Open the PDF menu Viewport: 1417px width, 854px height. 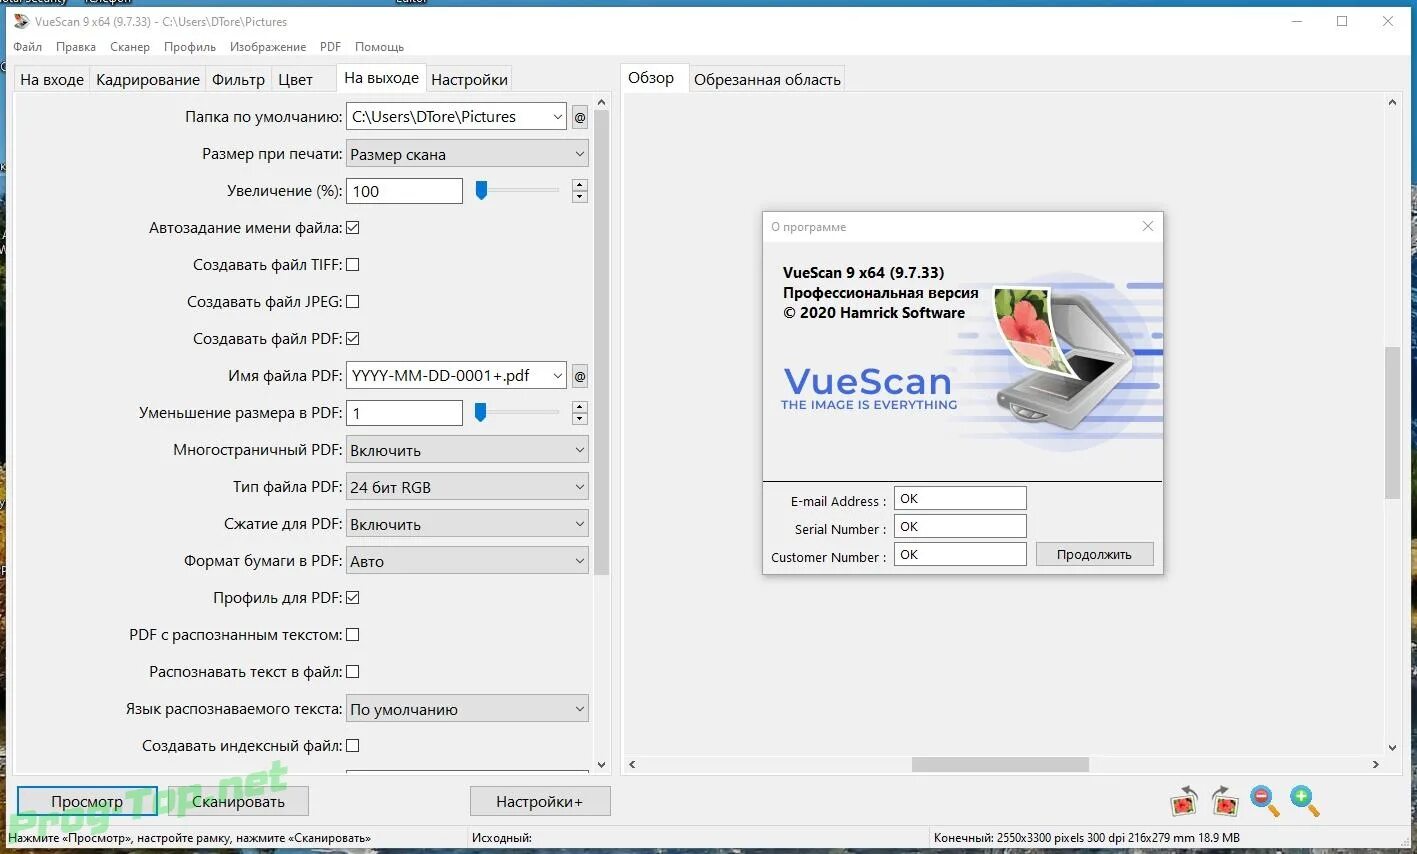coord(330,47)
